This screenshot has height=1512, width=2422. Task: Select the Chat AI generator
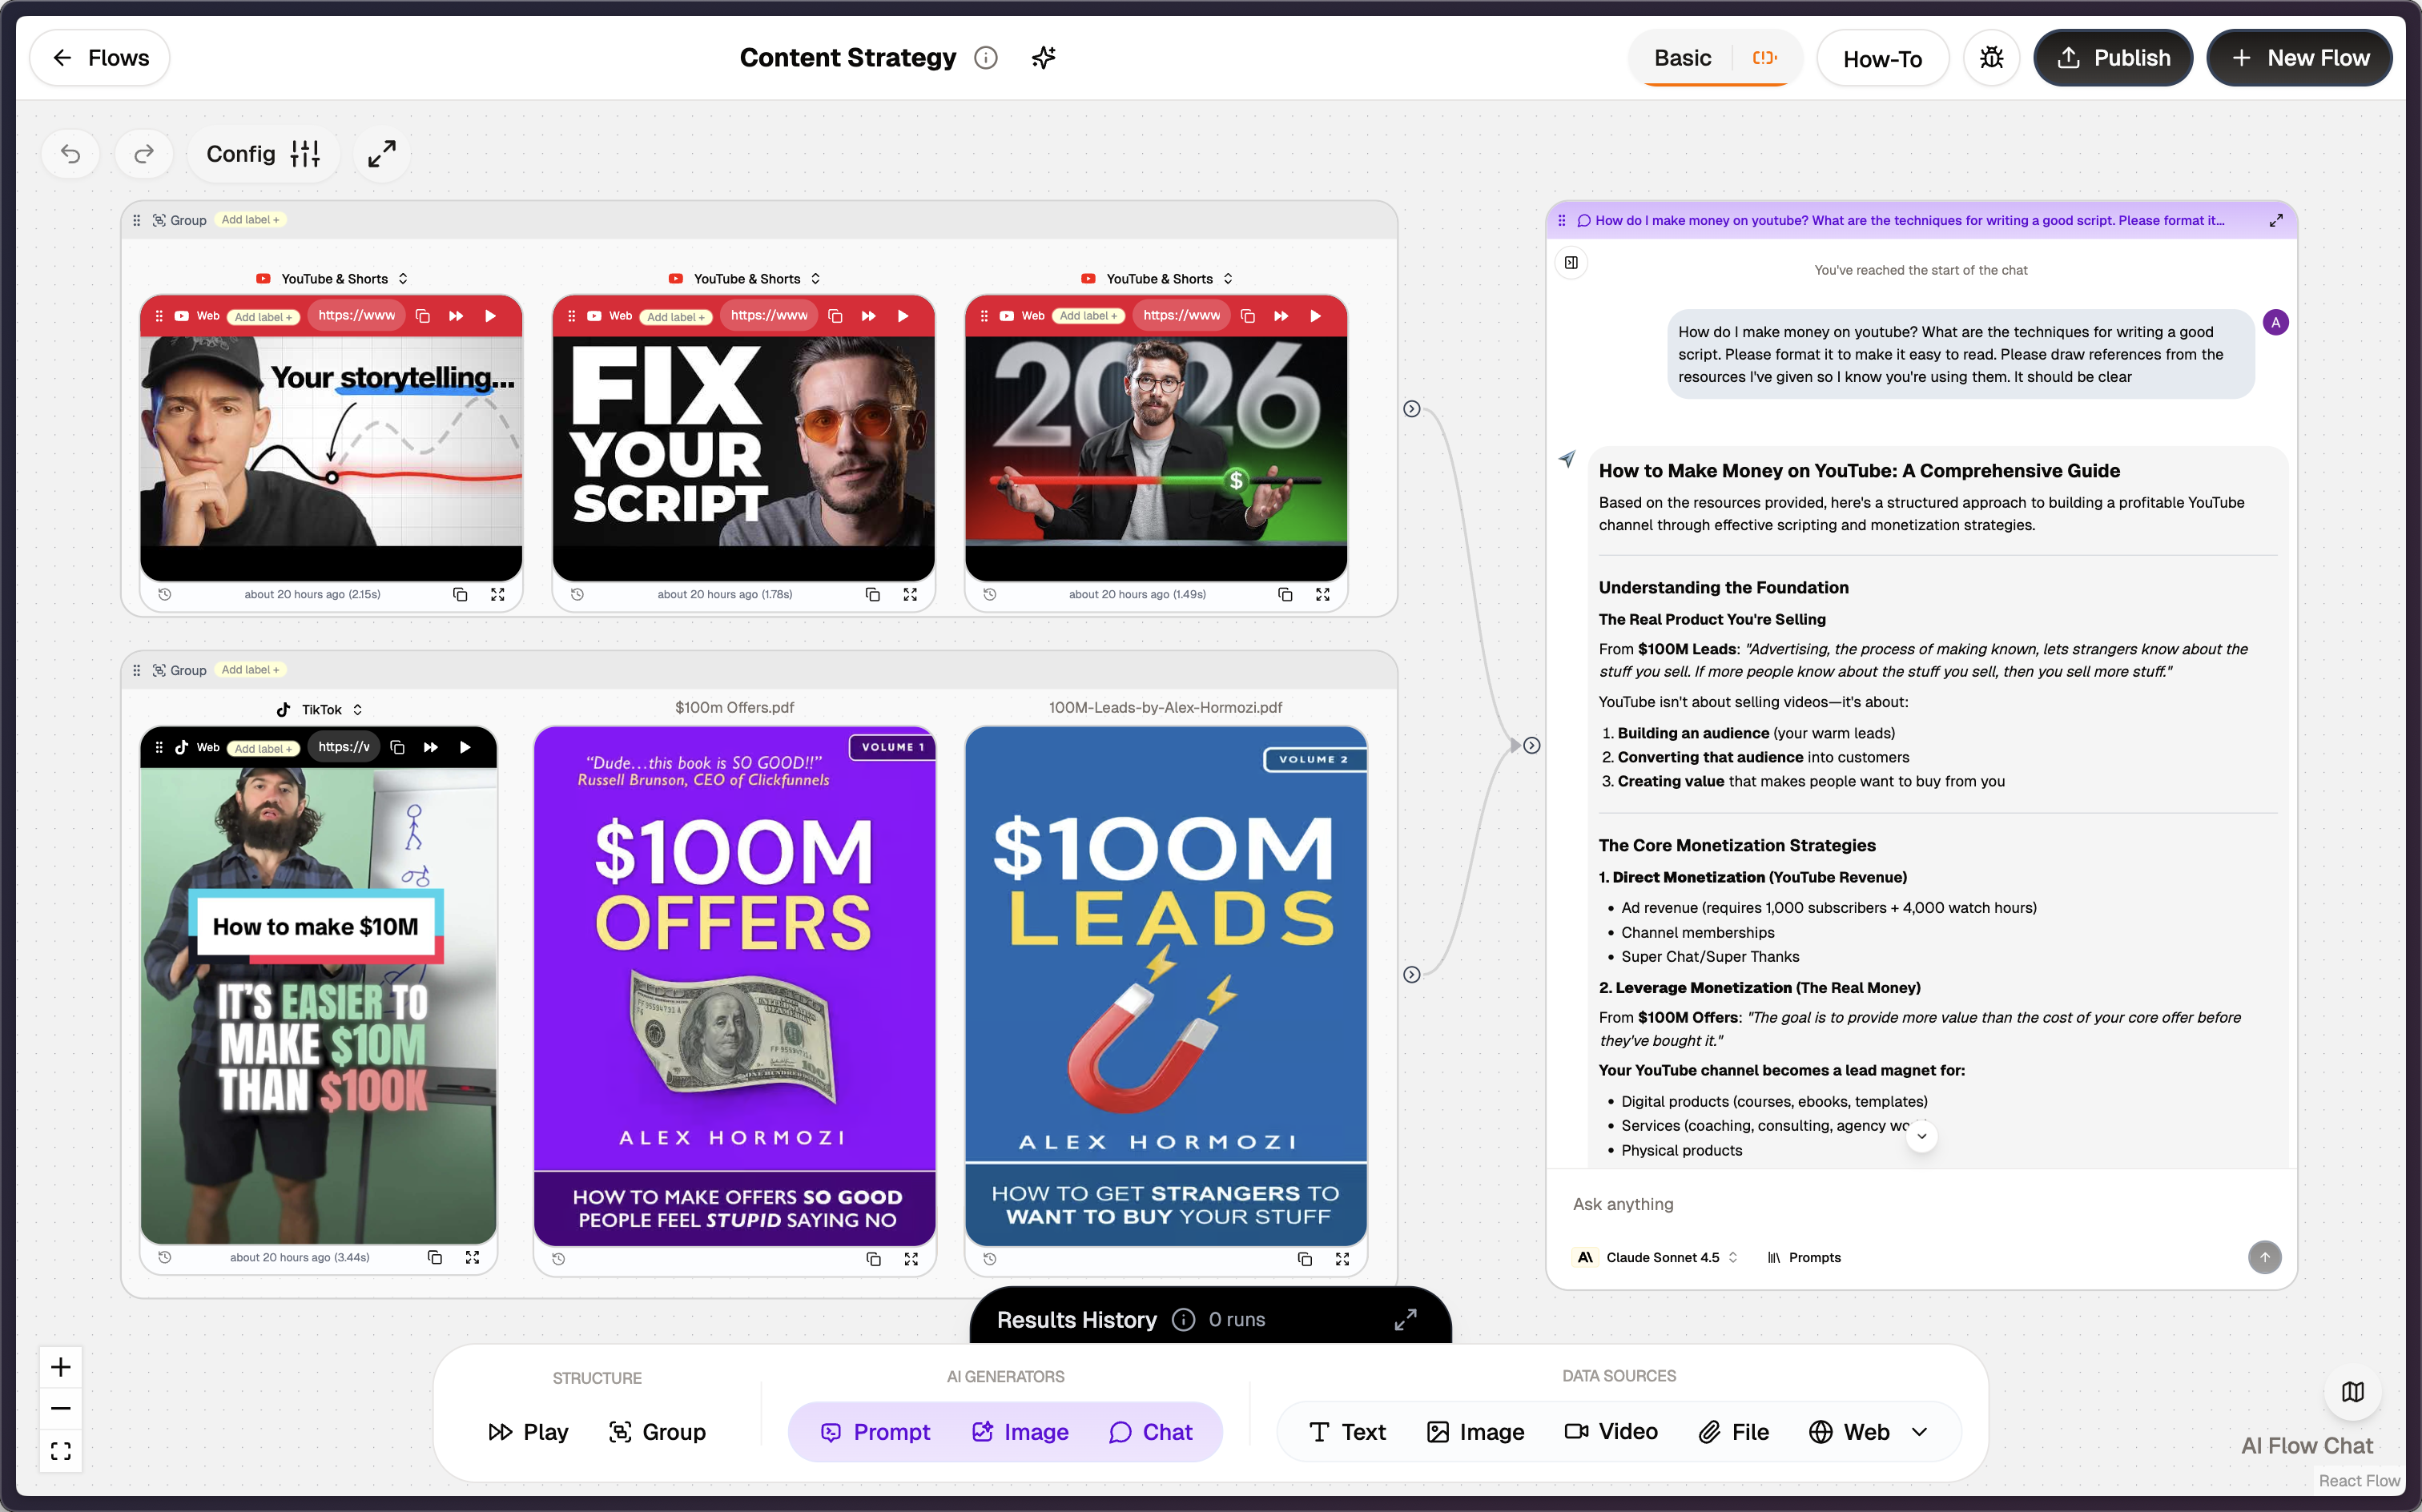tap(1152, 1431)
